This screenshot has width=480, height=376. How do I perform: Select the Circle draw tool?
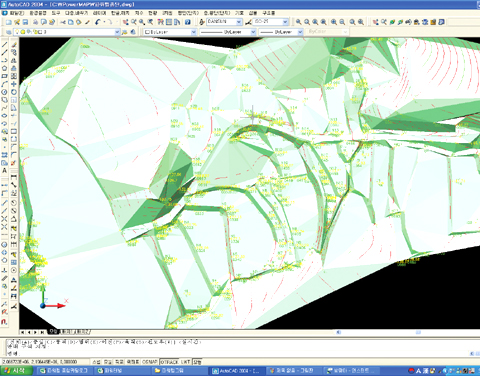(5, 92)
